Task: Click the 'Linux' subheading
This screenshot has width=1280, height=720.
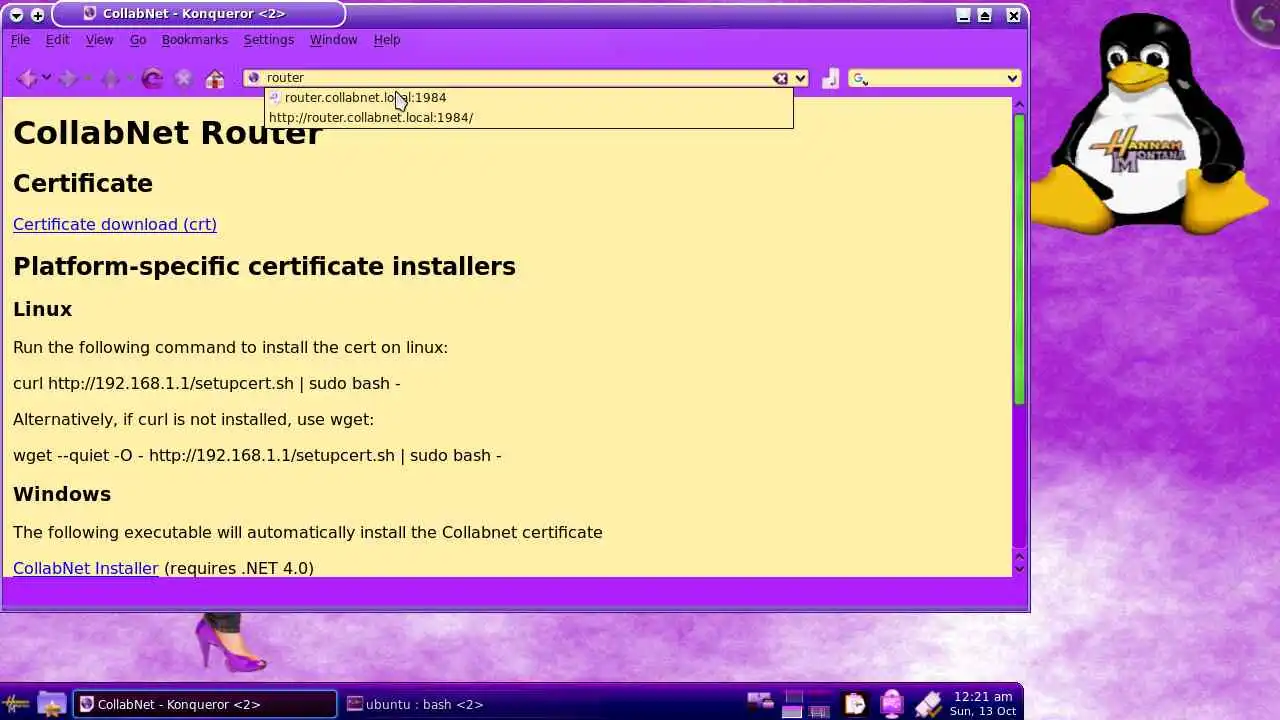Action: 42,309
